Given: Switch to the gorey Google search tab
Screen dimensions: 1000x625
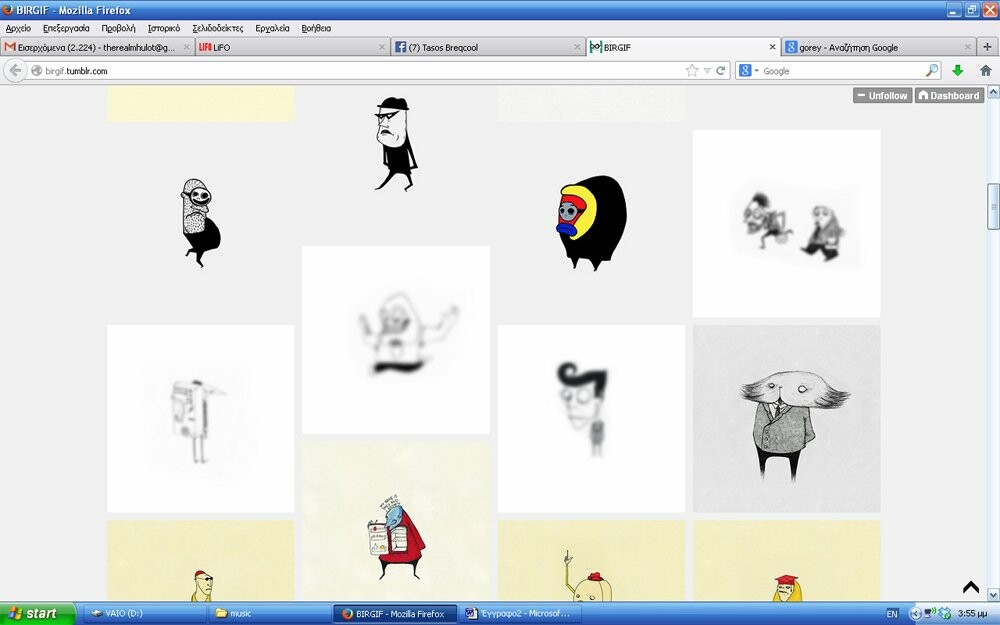Looking at the screenshot, I should 879,47.
